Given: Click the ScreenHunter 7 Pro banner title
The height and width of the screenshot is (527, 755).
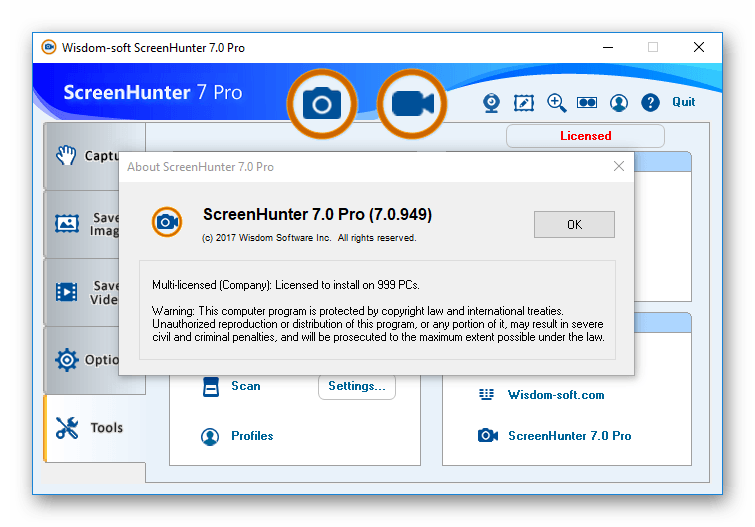Looking at the screenshot, I should tap(153, 92).
